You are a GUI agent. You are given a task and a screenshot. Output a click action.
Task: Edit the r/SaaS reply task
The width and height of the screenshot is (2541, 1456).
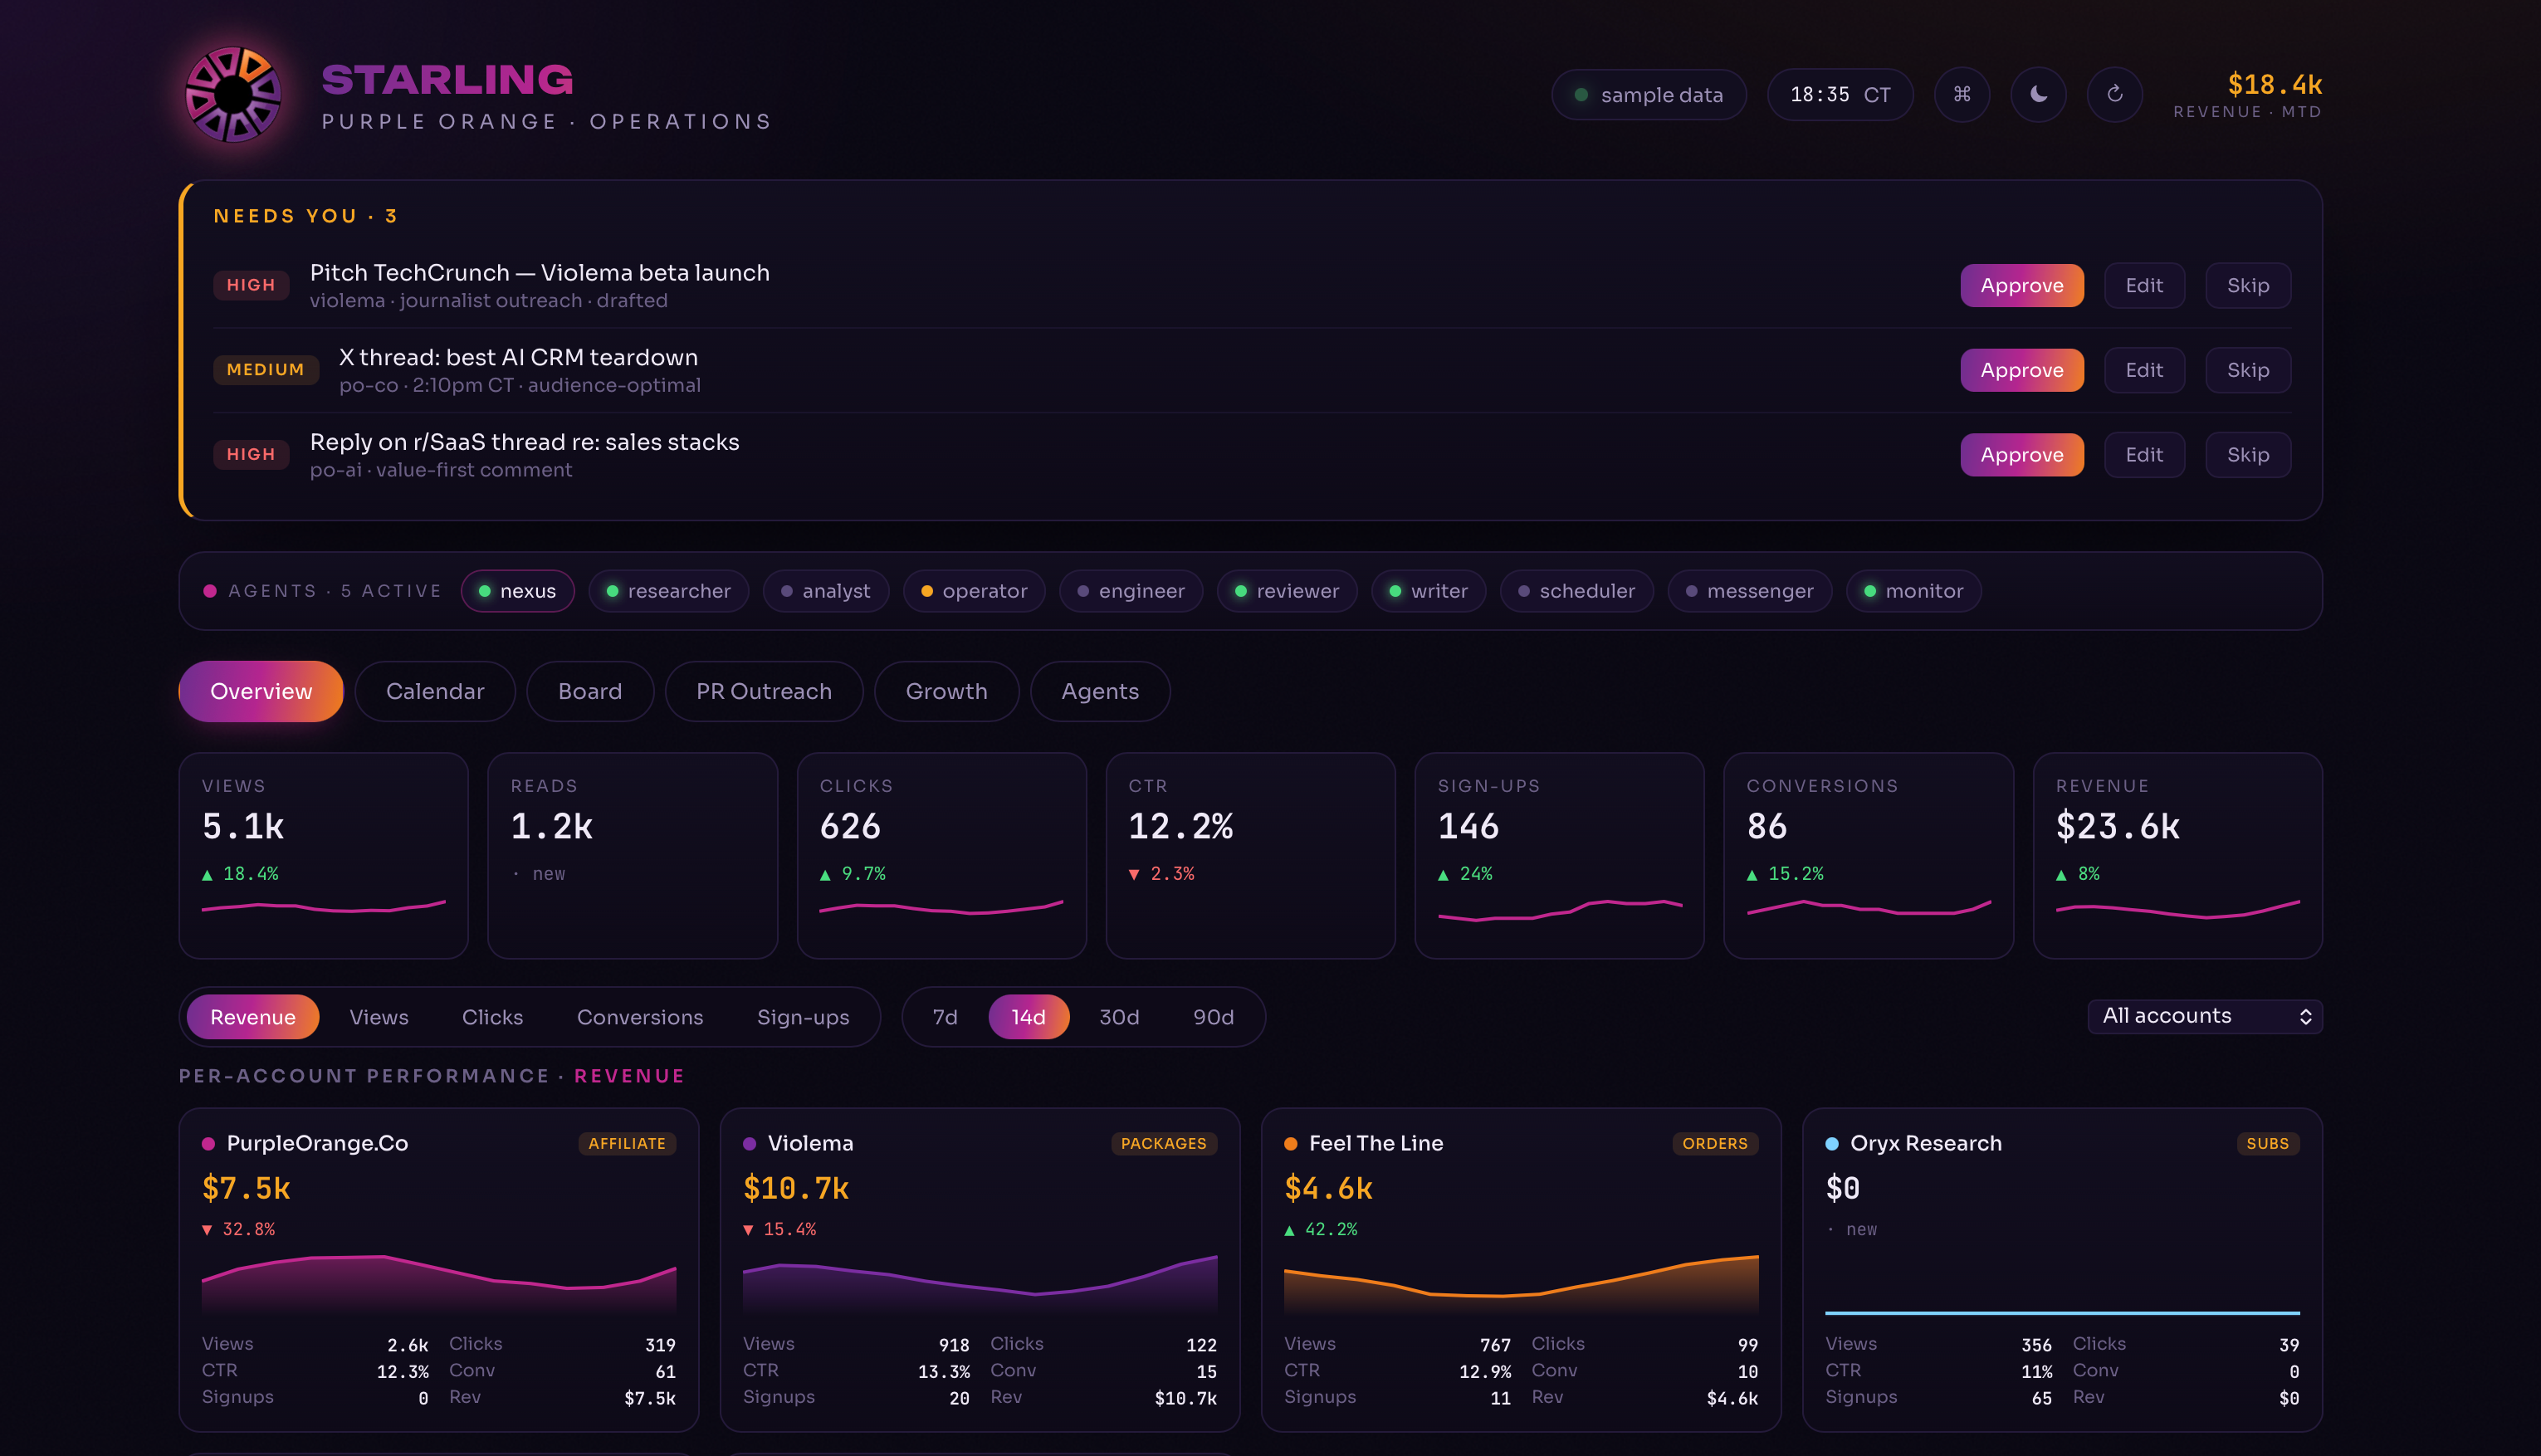2144,455
